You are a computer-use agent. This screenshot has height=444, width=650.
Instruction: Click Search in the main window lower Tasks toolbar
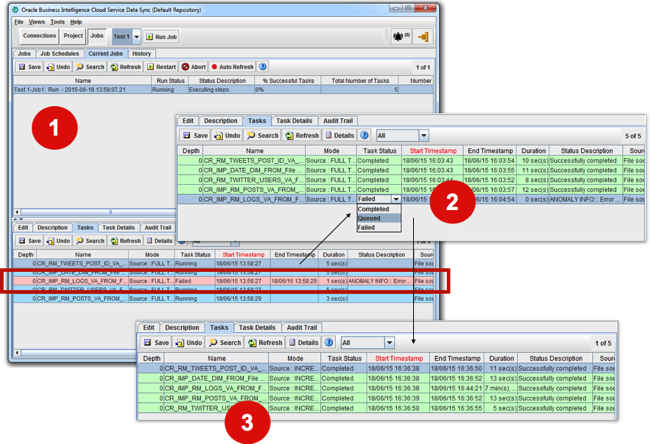tap(90, 241)
